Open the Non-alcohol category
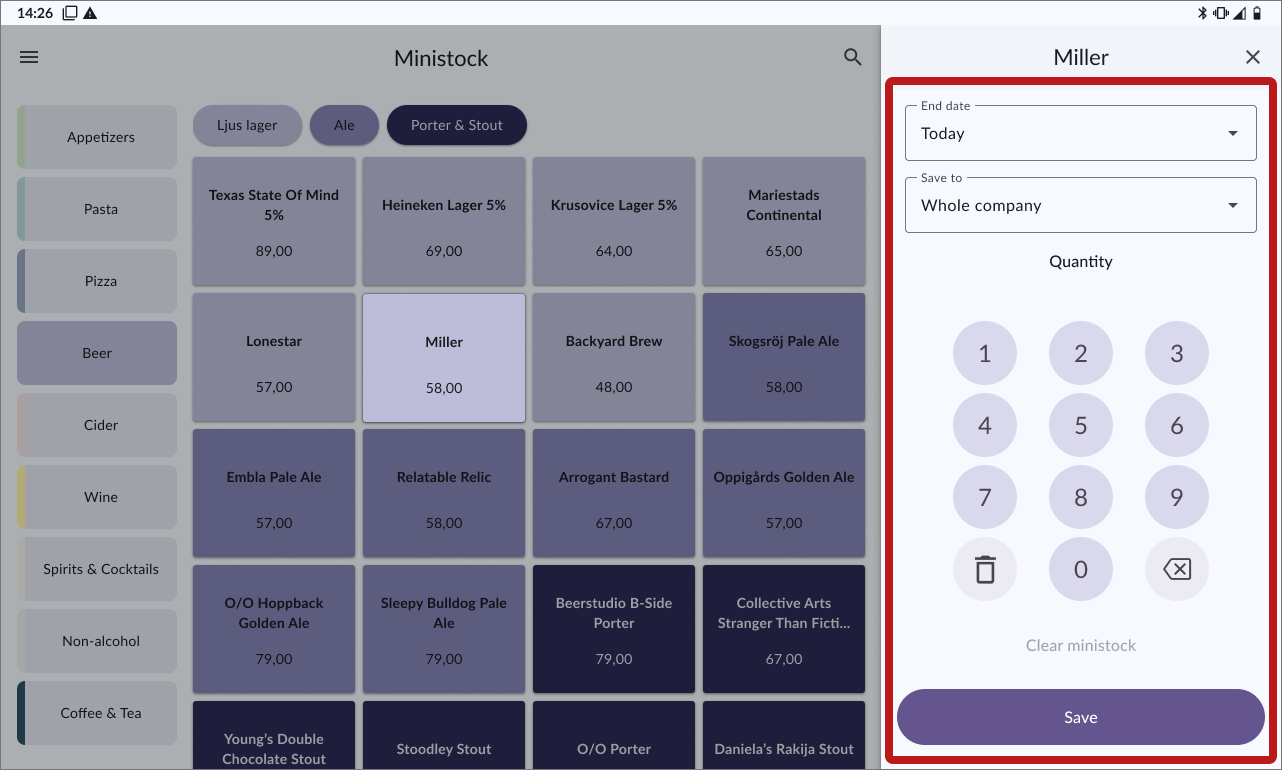 click(97, 641)
